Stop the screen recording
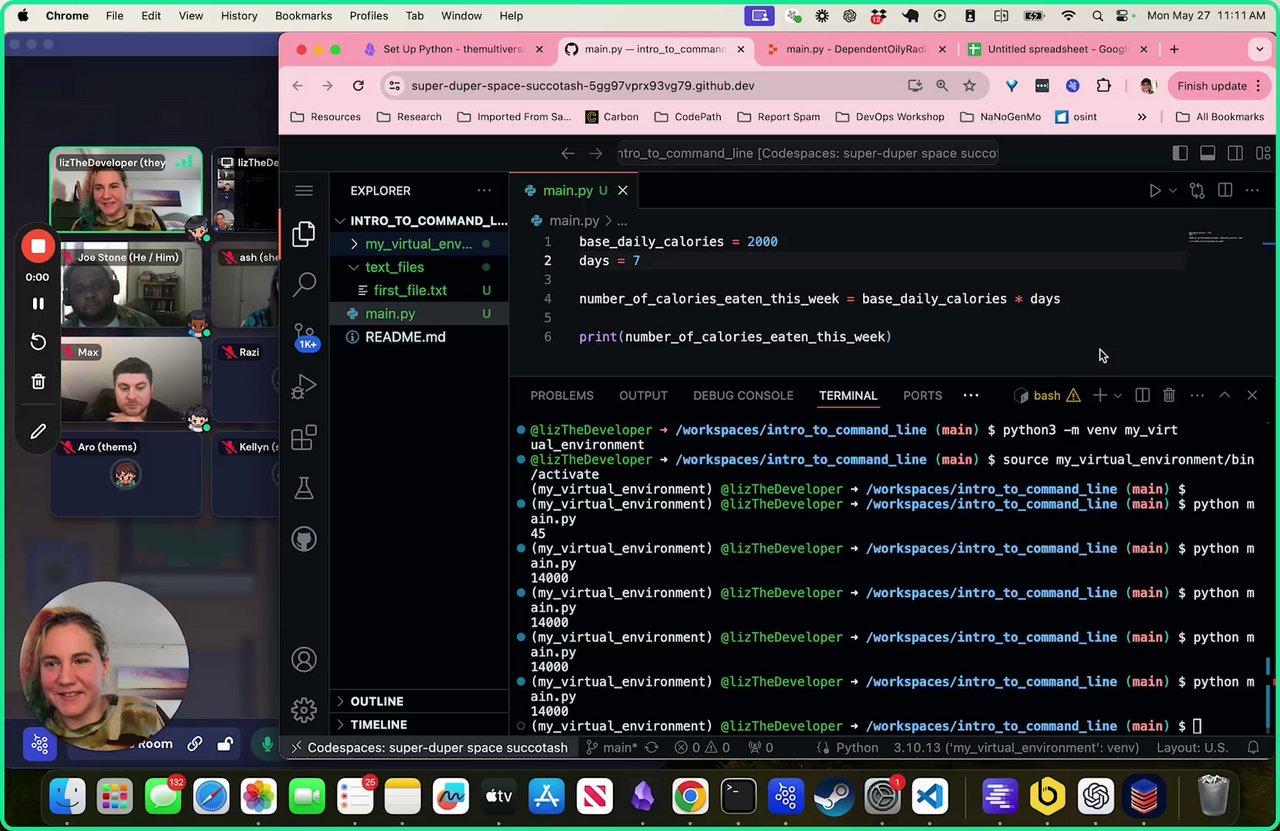The height and width of the screenshot is (831, 1280). pos(38,246)
